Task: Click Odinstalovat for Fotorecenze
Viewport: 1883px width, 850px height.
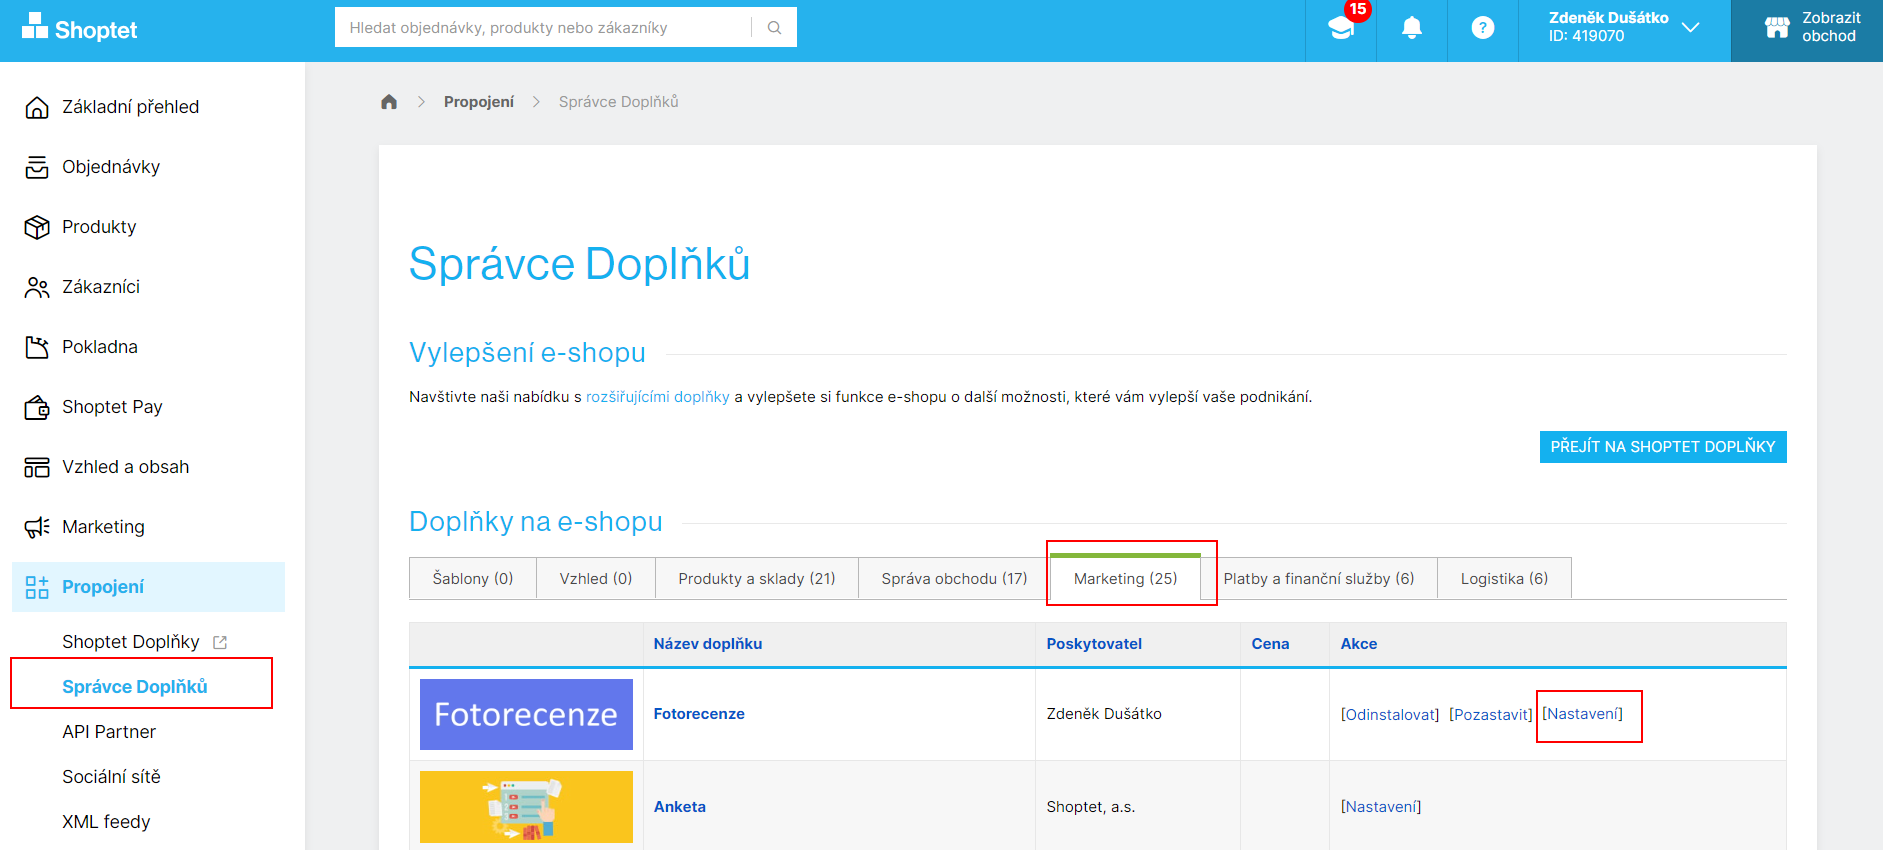Action: (1390, 714)
